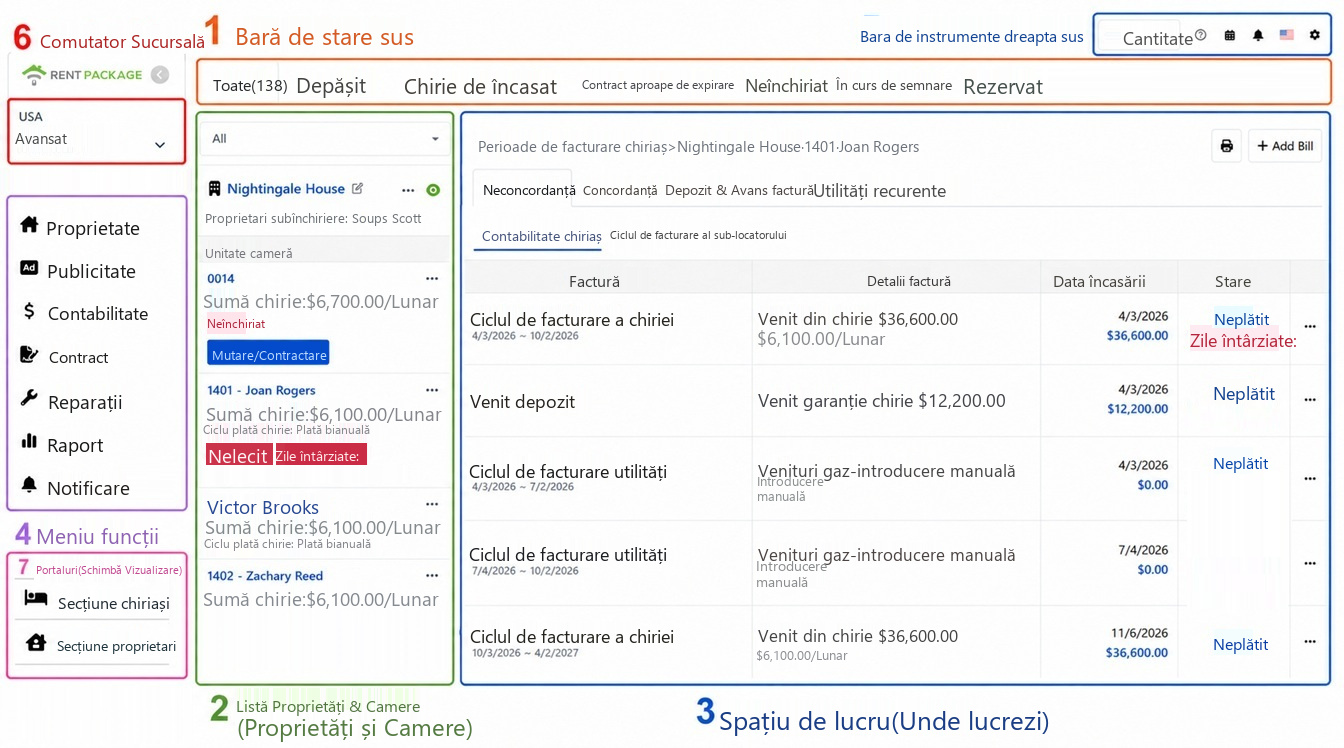Open the calendar icon in top toolbar
1344x748 pixels.
click(x=1229, y=35)
